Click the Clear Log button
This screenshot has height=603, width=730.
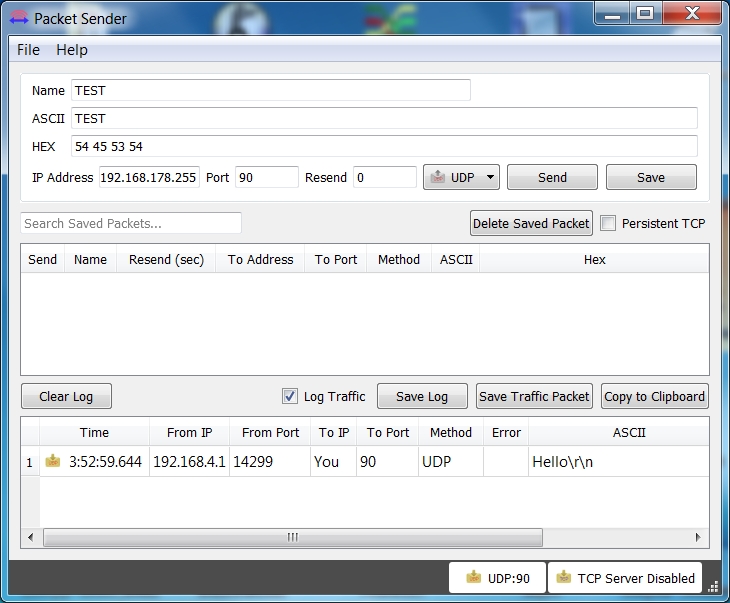(x=66, y=396)
